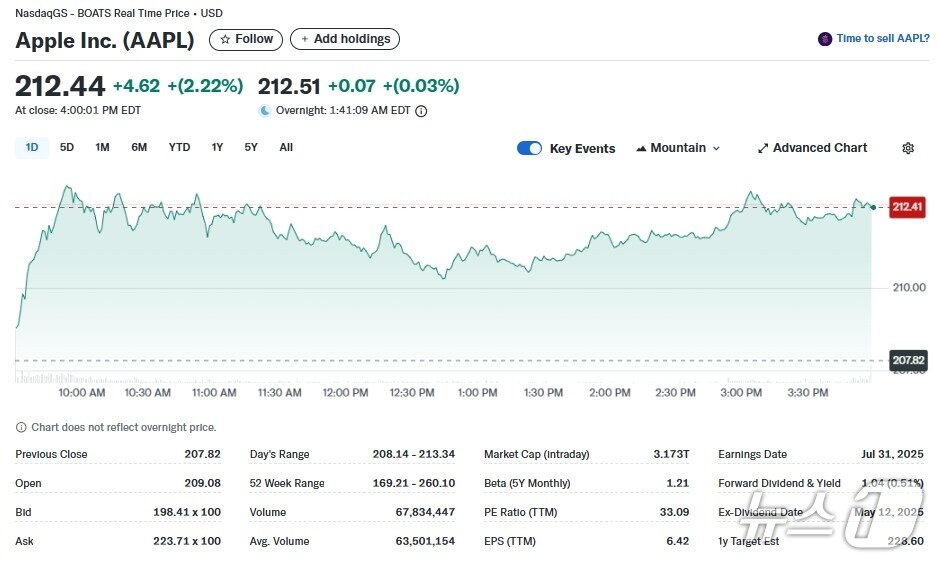Select the All time range
Viewport: 937px width, 562px height.
(286, 148)
